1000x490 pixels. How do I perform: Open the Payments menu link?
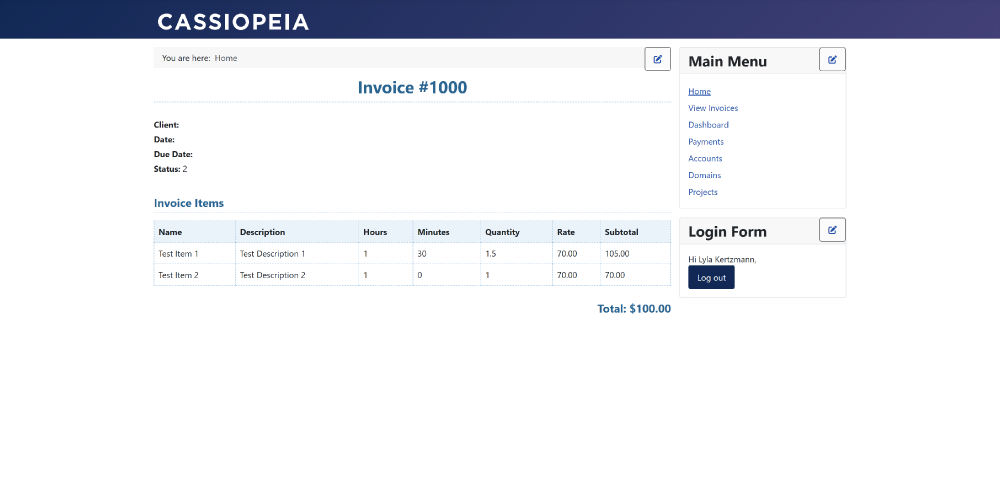(x=705, y=142)
